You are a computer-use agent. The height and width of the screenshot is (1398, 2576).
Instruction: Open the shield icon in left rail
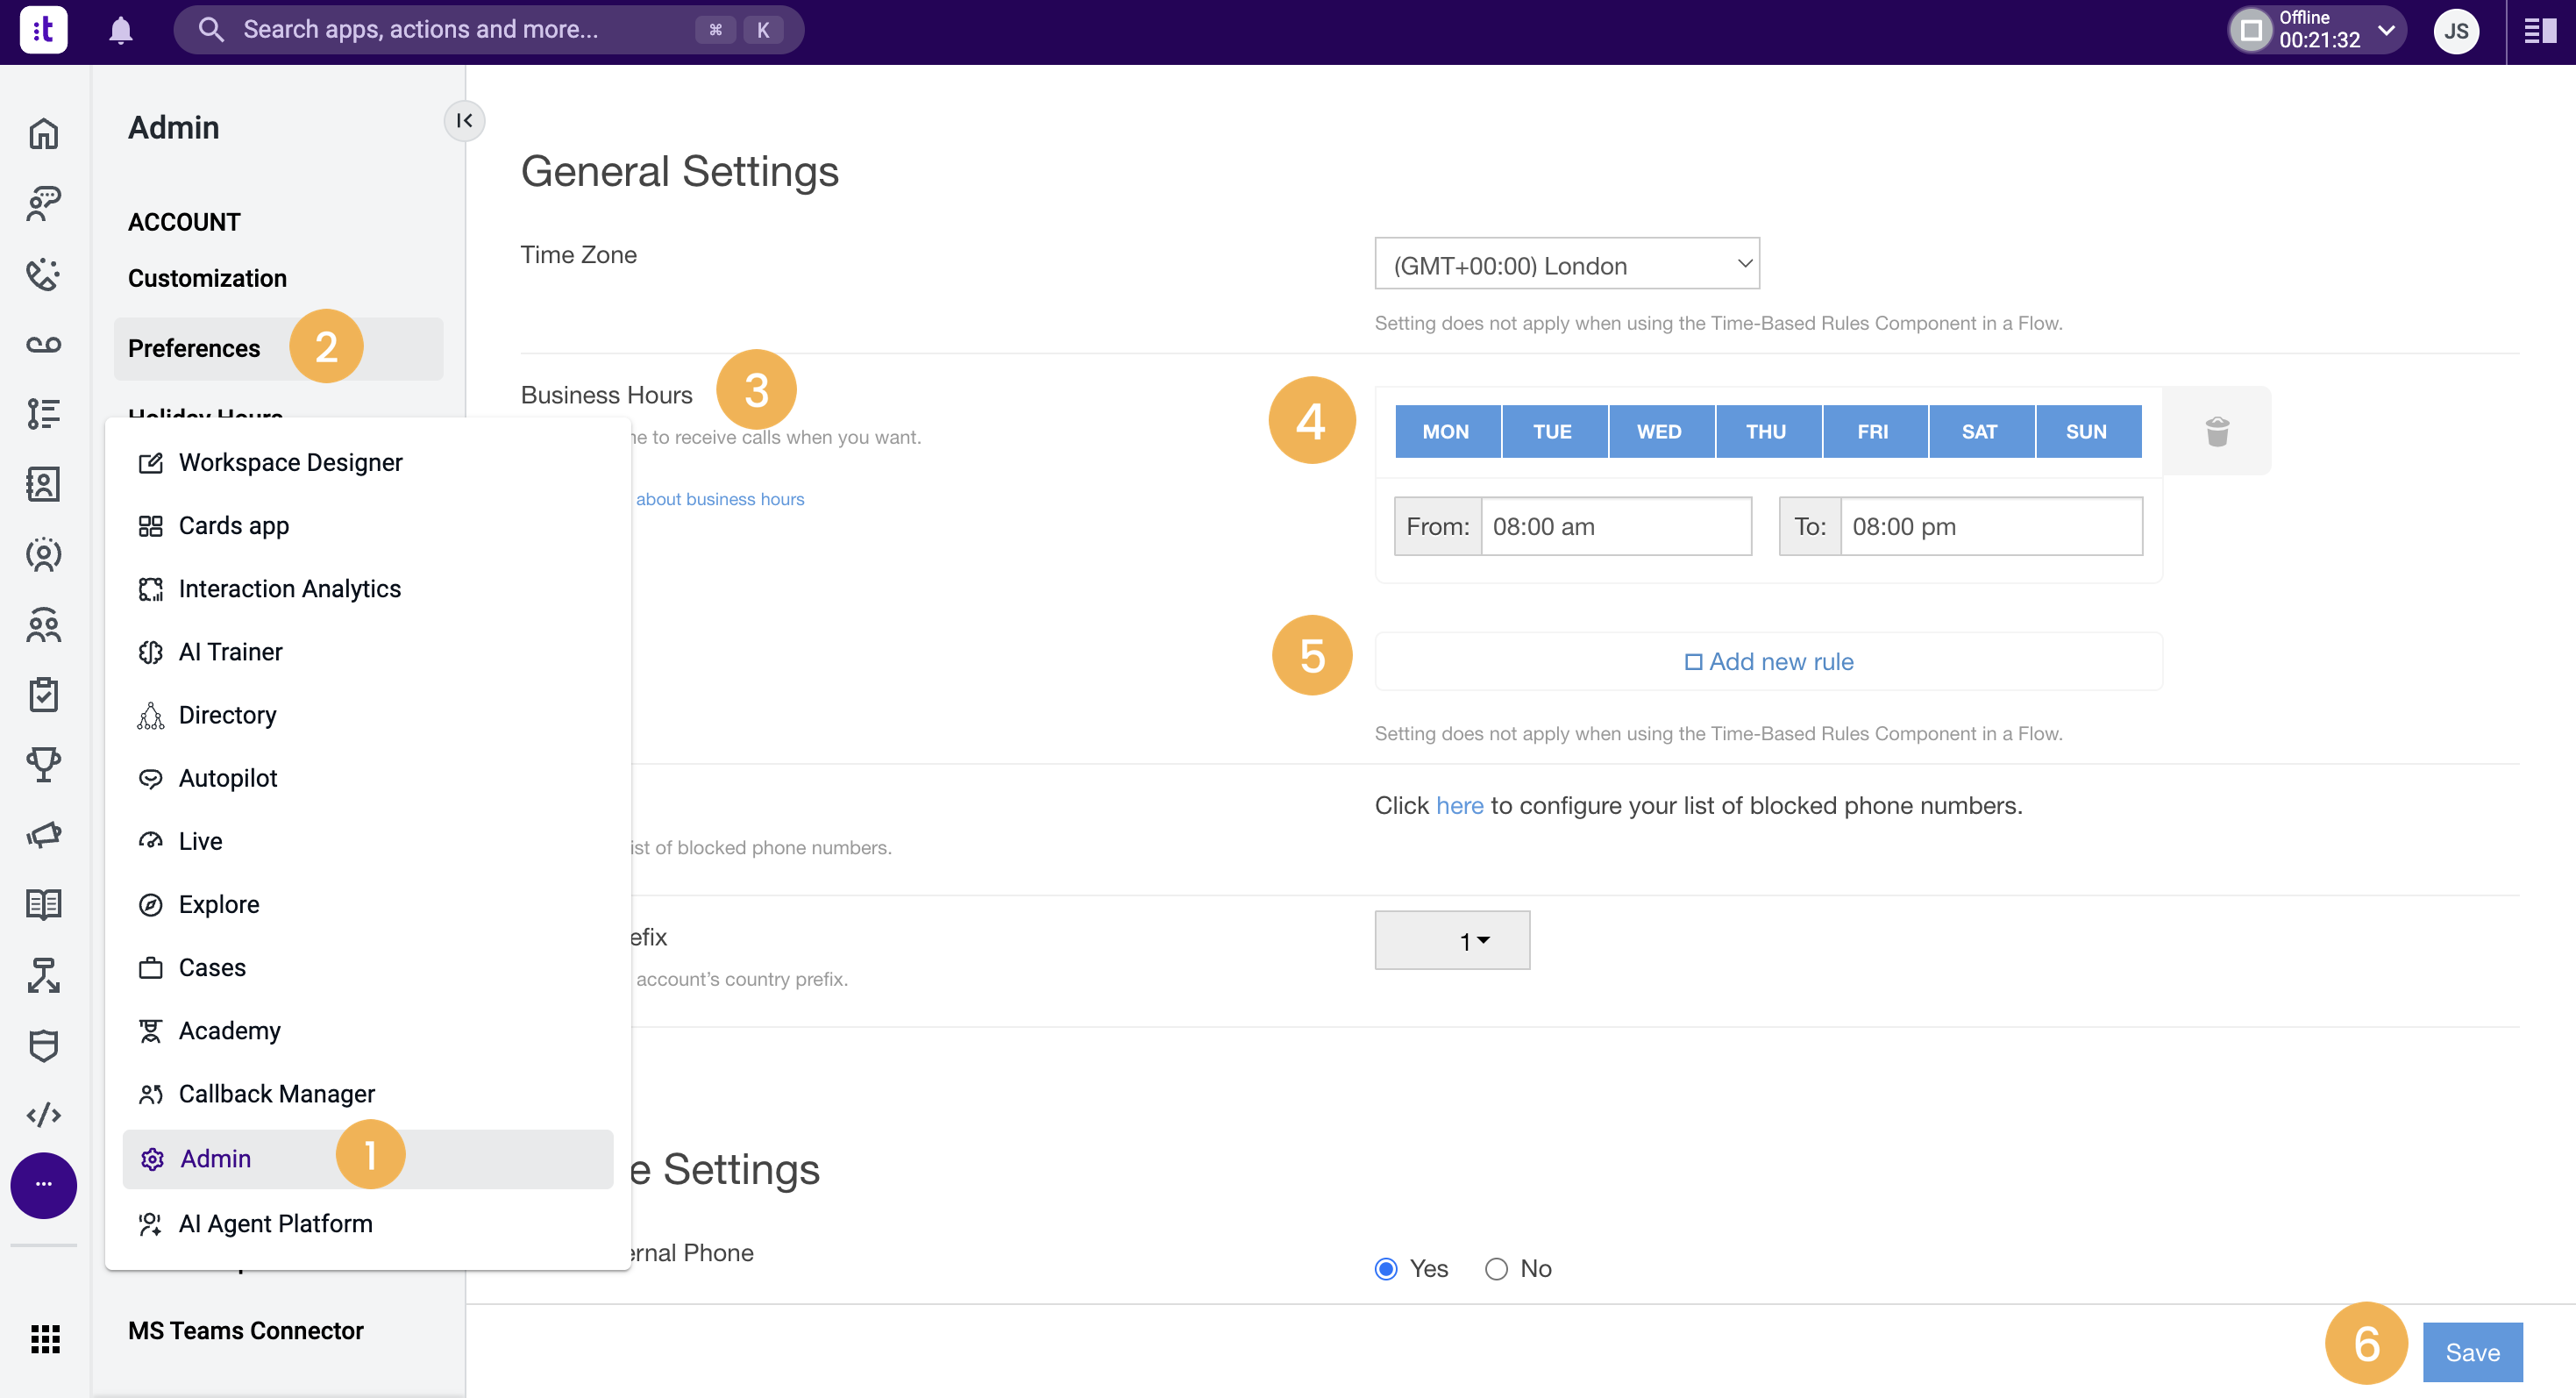click(44, 1046)
